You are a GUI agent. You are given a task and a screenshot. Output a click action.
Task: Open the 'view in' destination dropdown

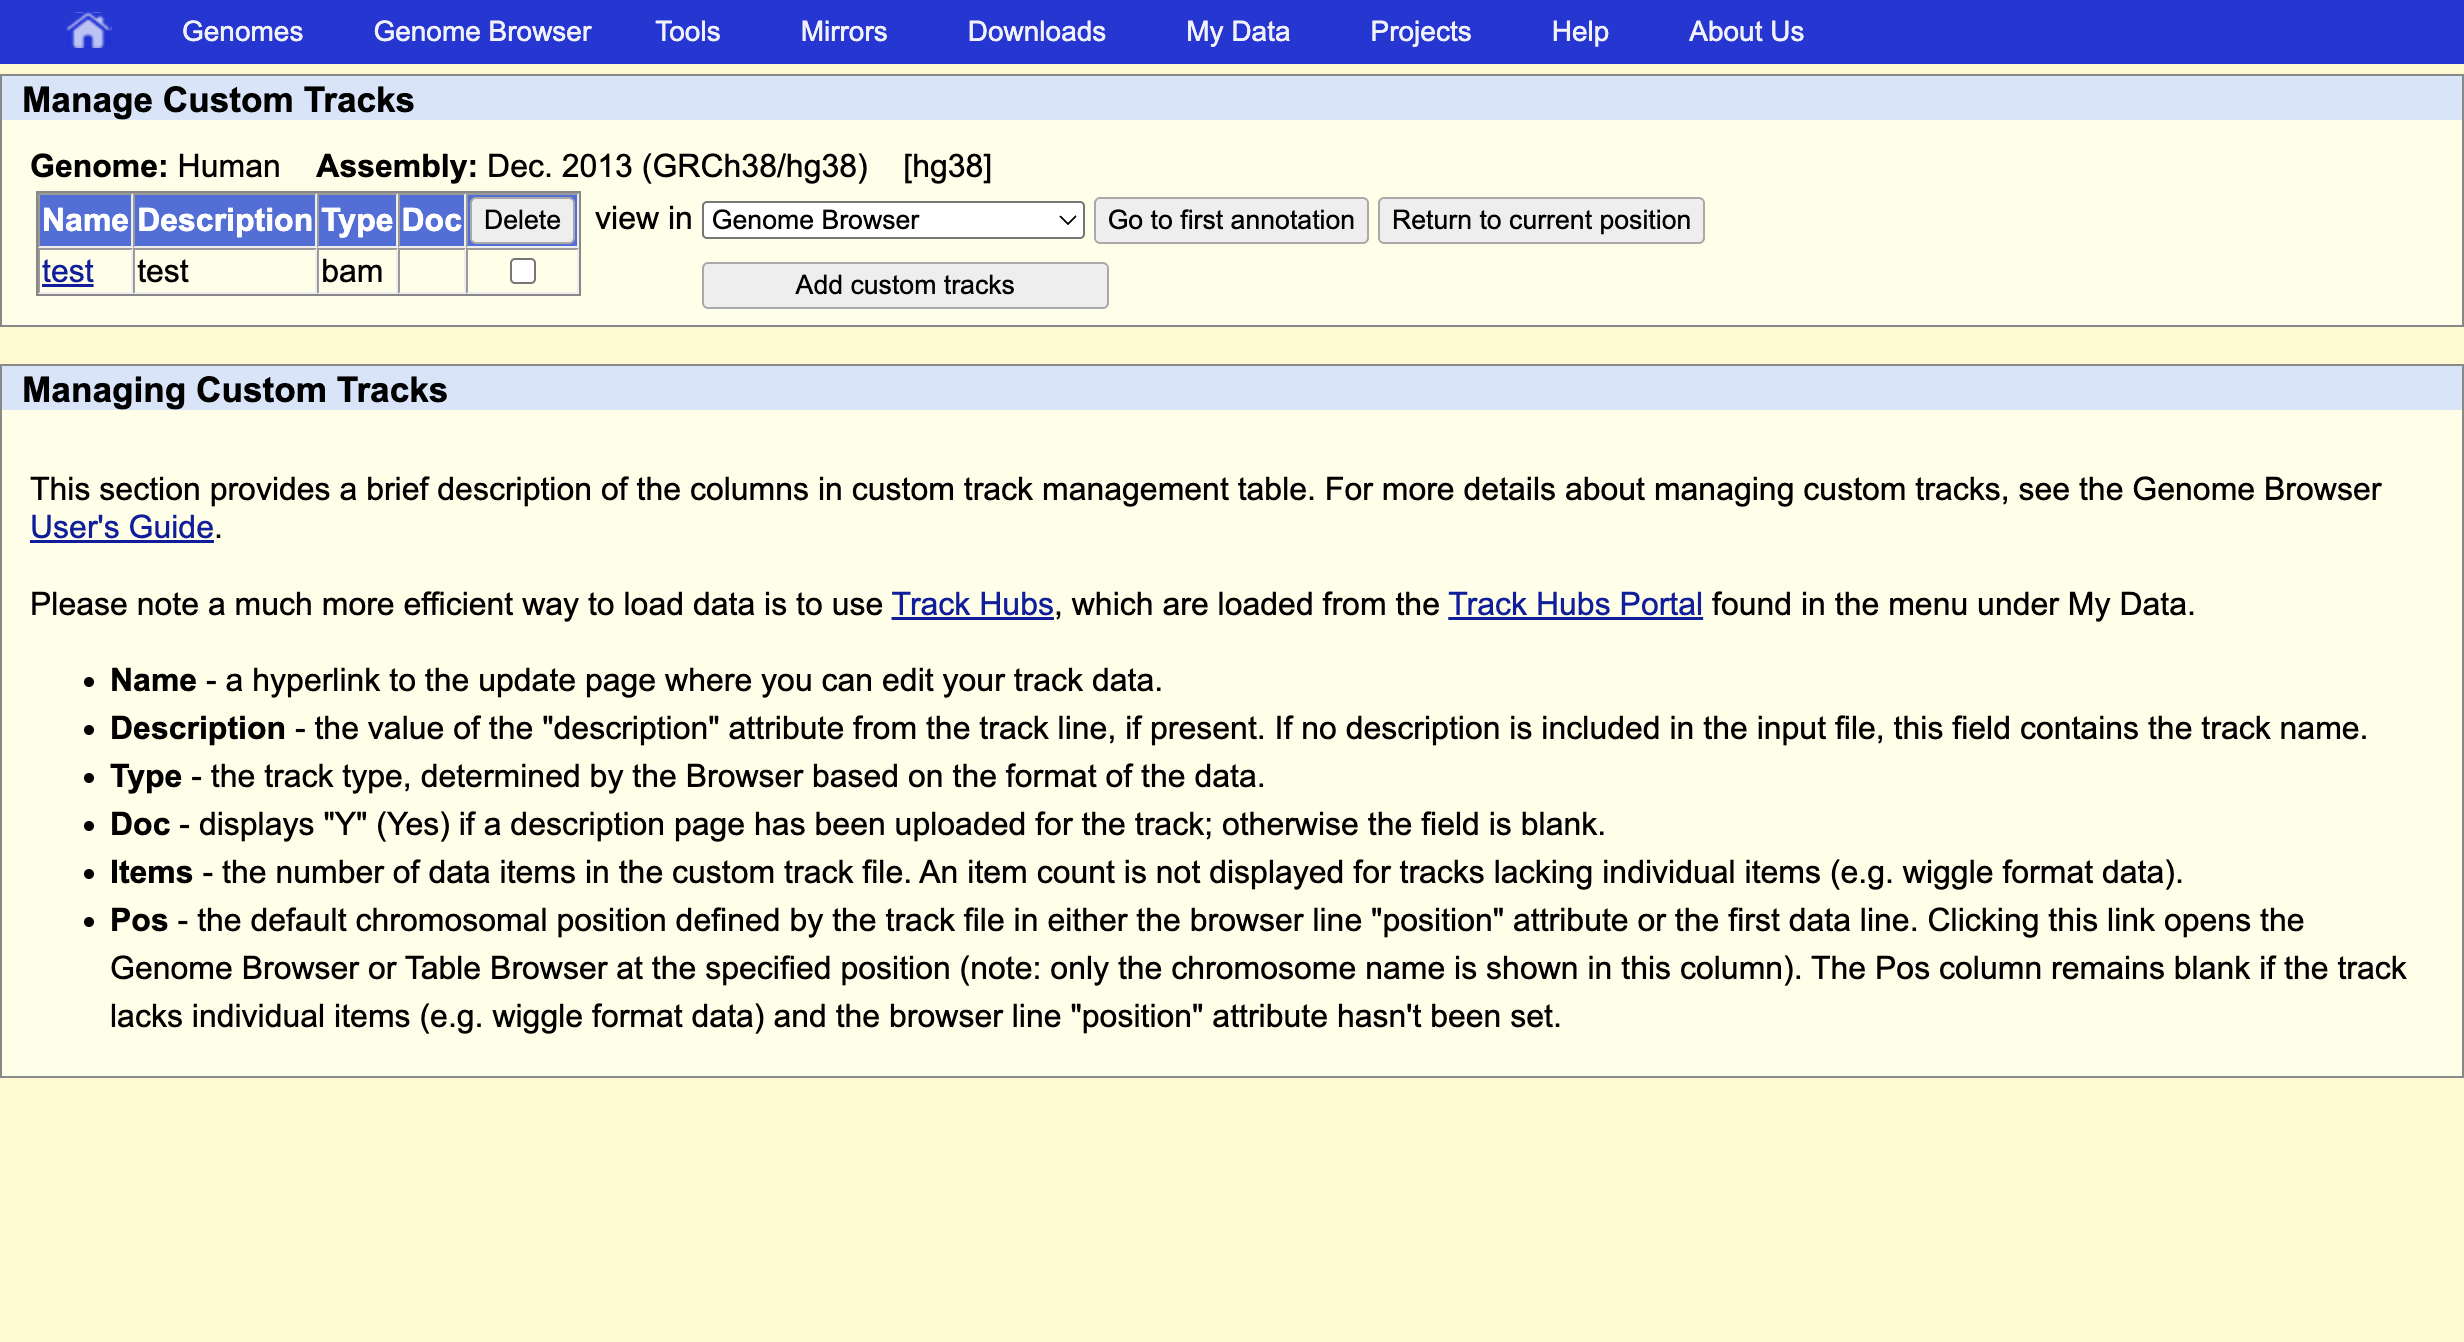click(x=891, y=220)
